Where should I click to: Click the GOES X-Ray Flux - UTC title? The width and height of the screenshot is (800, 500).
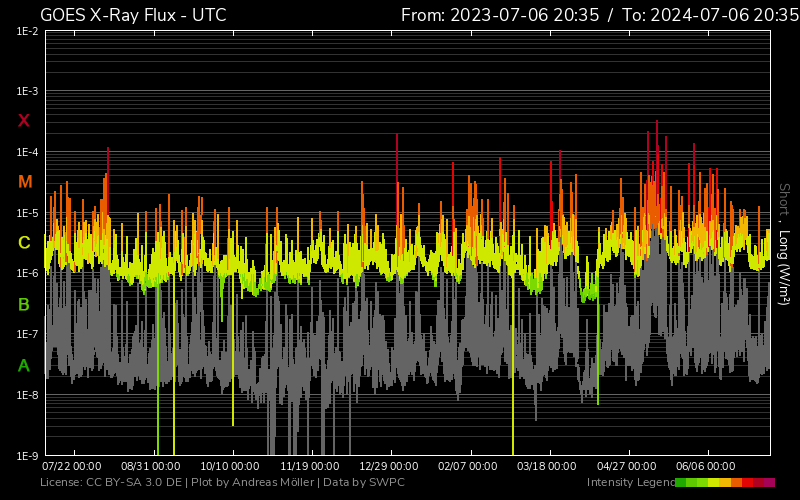point(133,15)
